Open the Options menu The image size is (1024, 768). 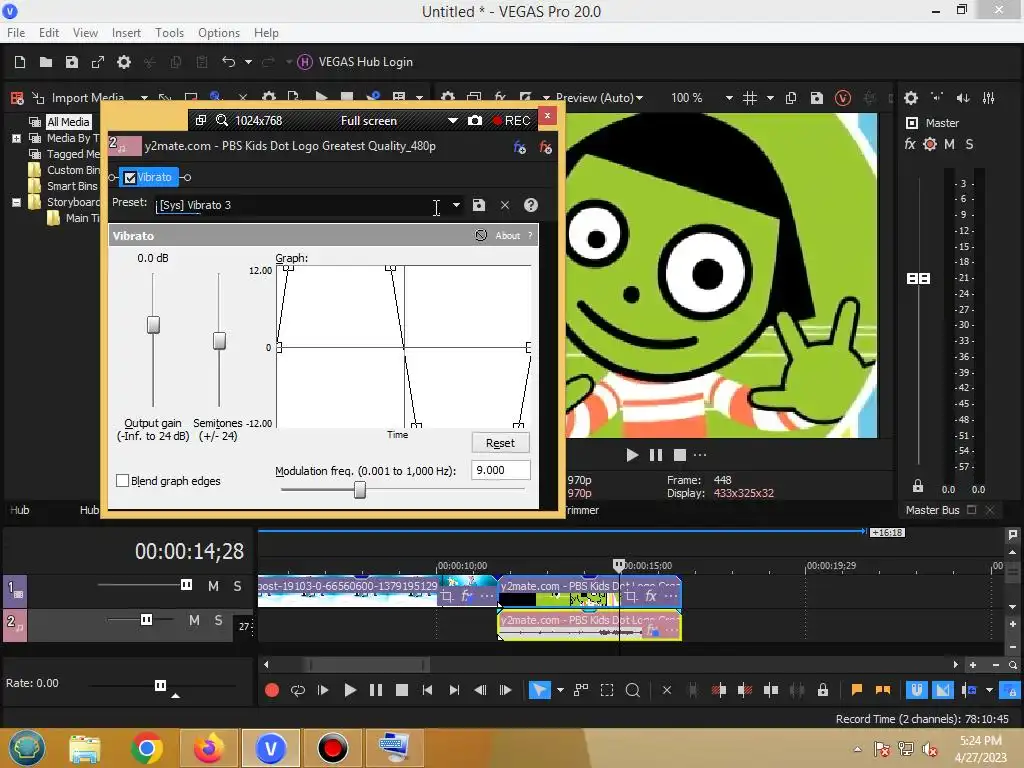(219, 33)
